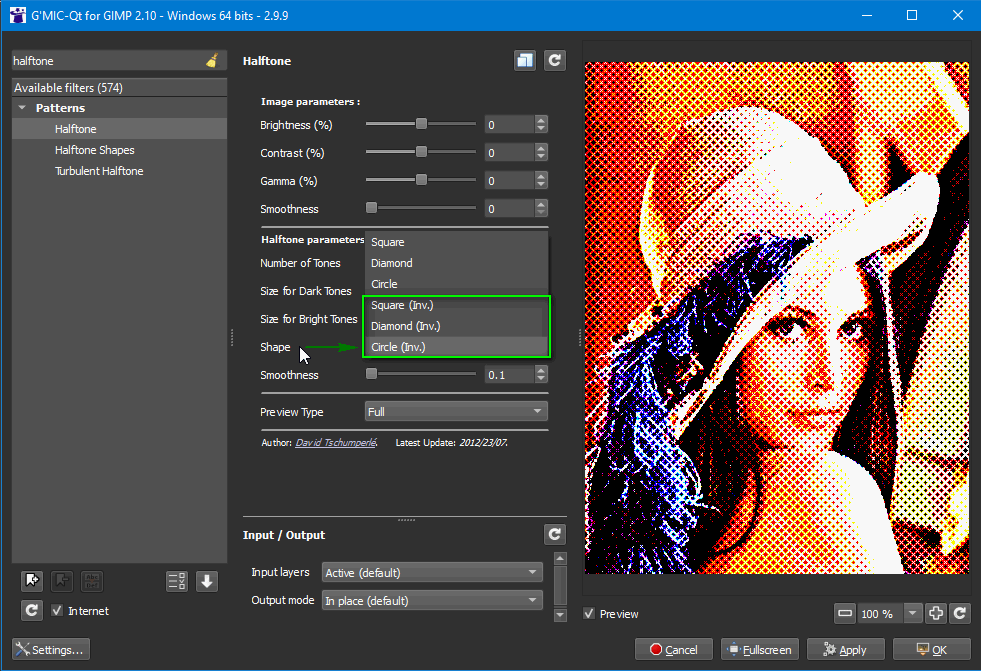Click the OK button
This screenshot has width=981, height=671.
pos(932,649)
